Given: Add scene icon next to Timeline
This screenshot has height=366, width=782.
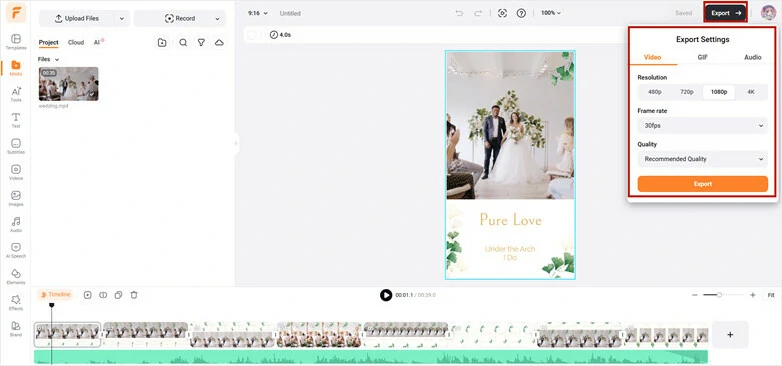Looking at the screenshot, I should (88, 295).
